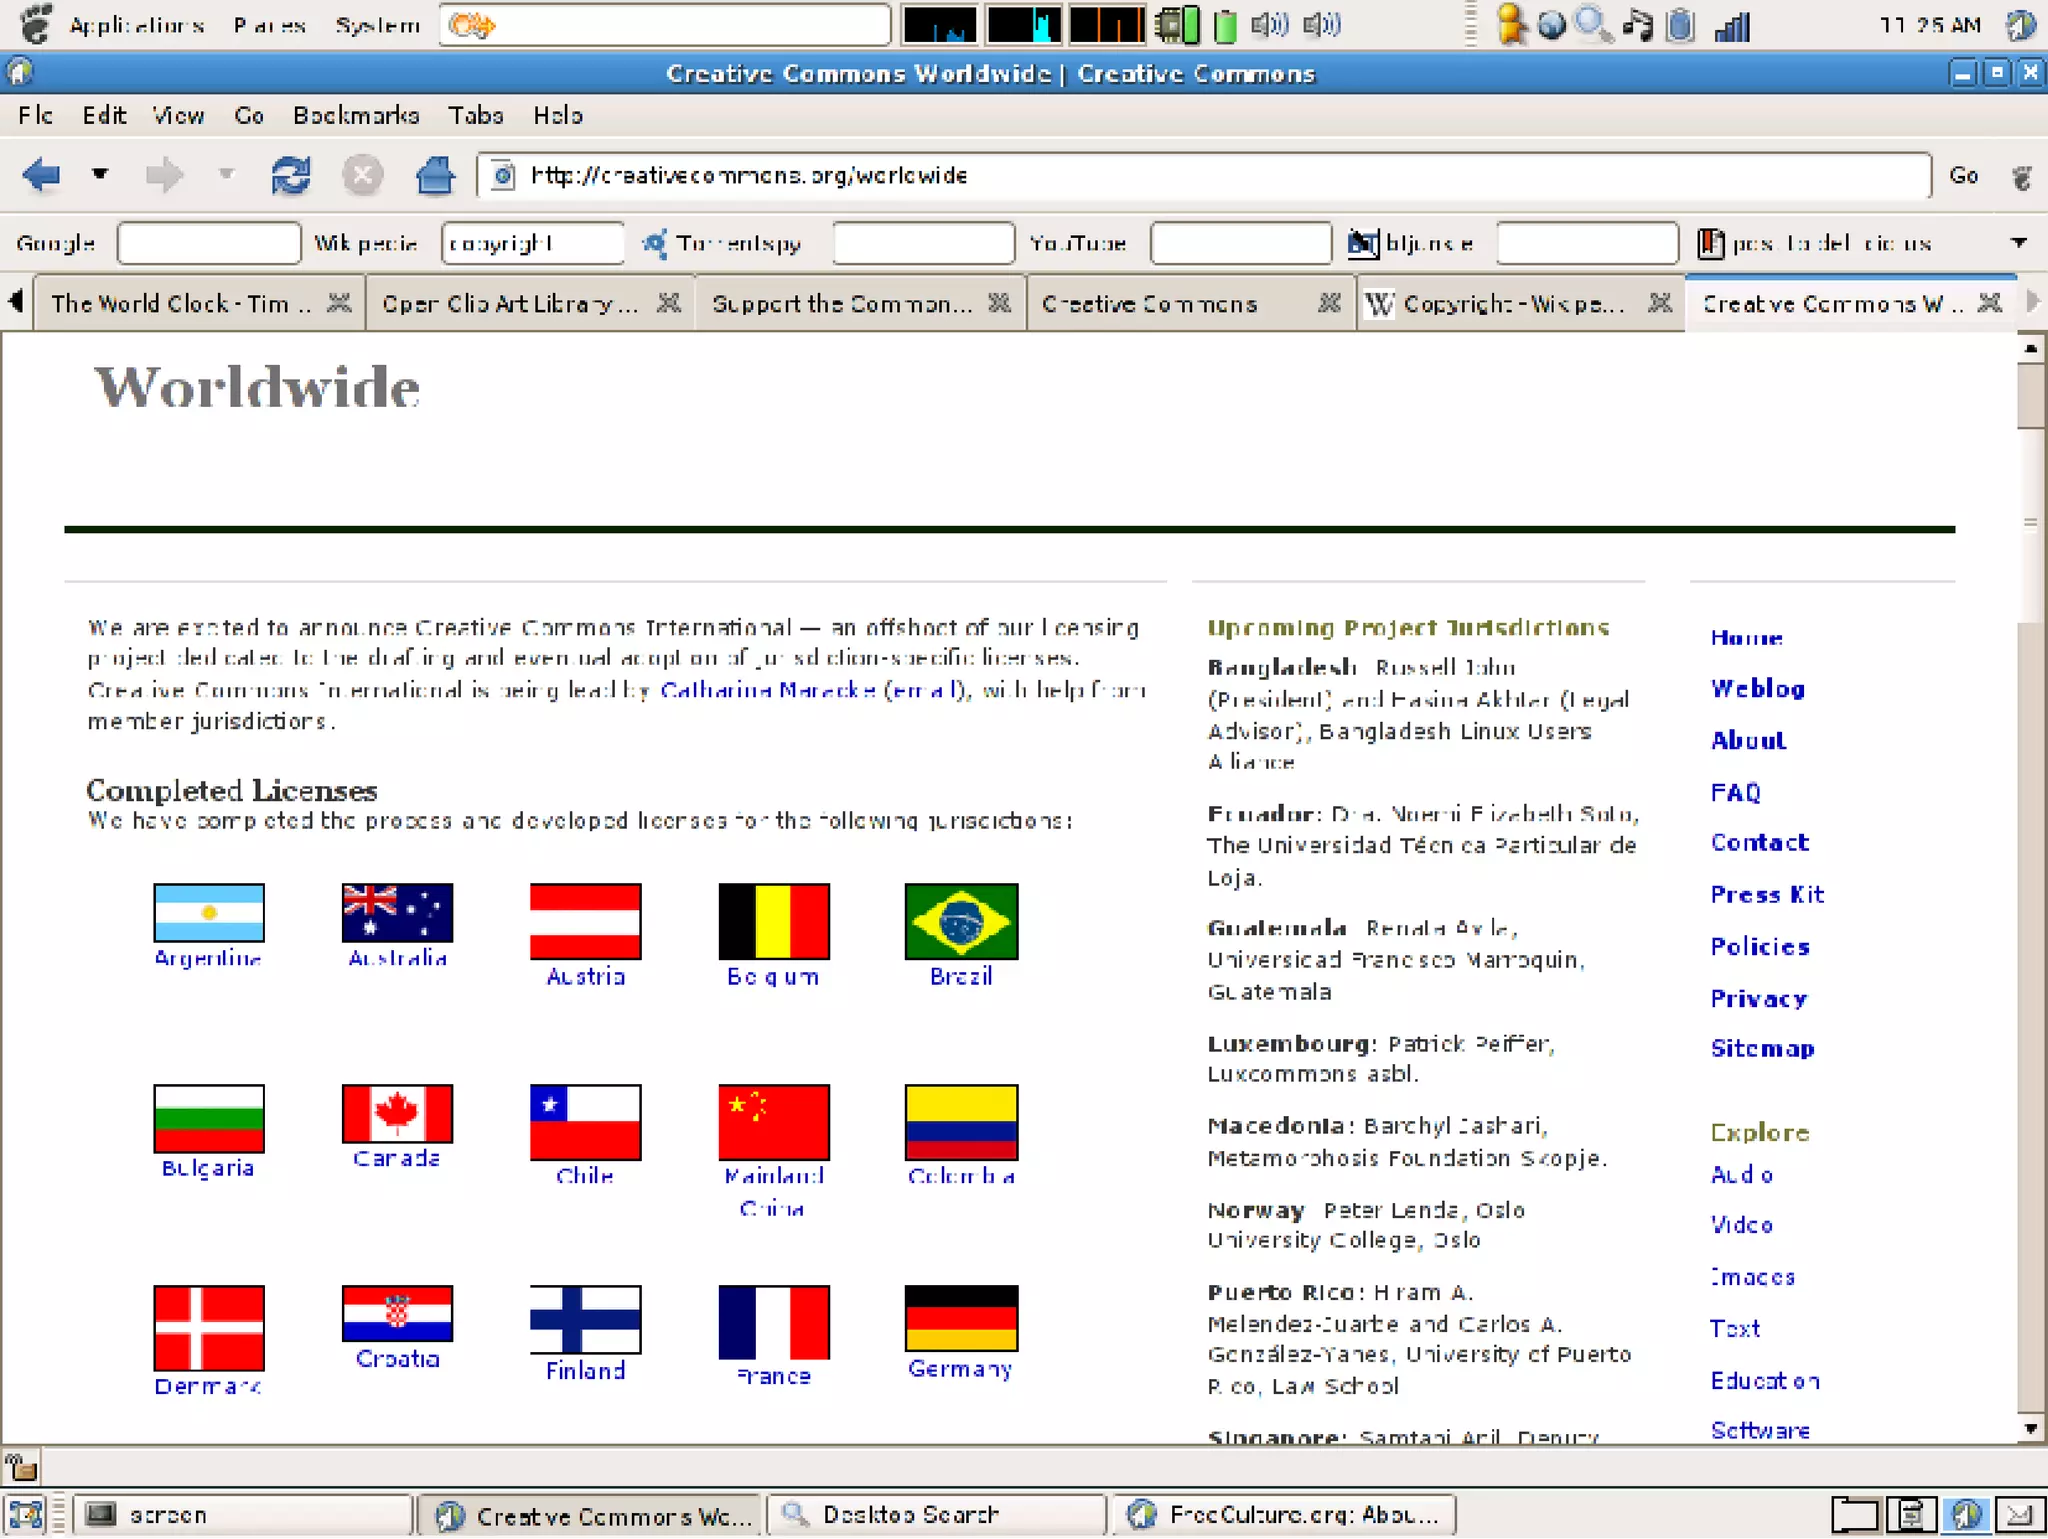Open the back history dropdown arrow
Viewport: 2048px width, 1539px height.
click(100, 175)
